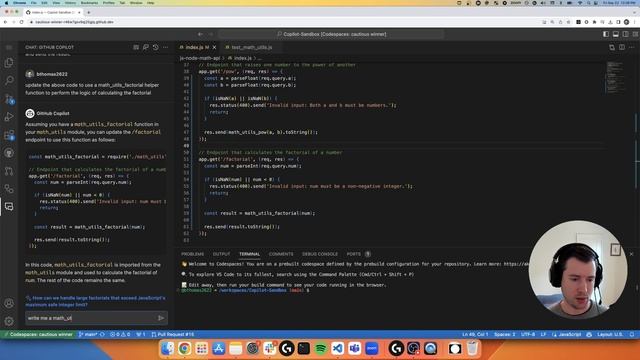This screenshot has height=360, width=640.
Task: Click Spaces: 2 indentation setting
Action: click(504, 334)
